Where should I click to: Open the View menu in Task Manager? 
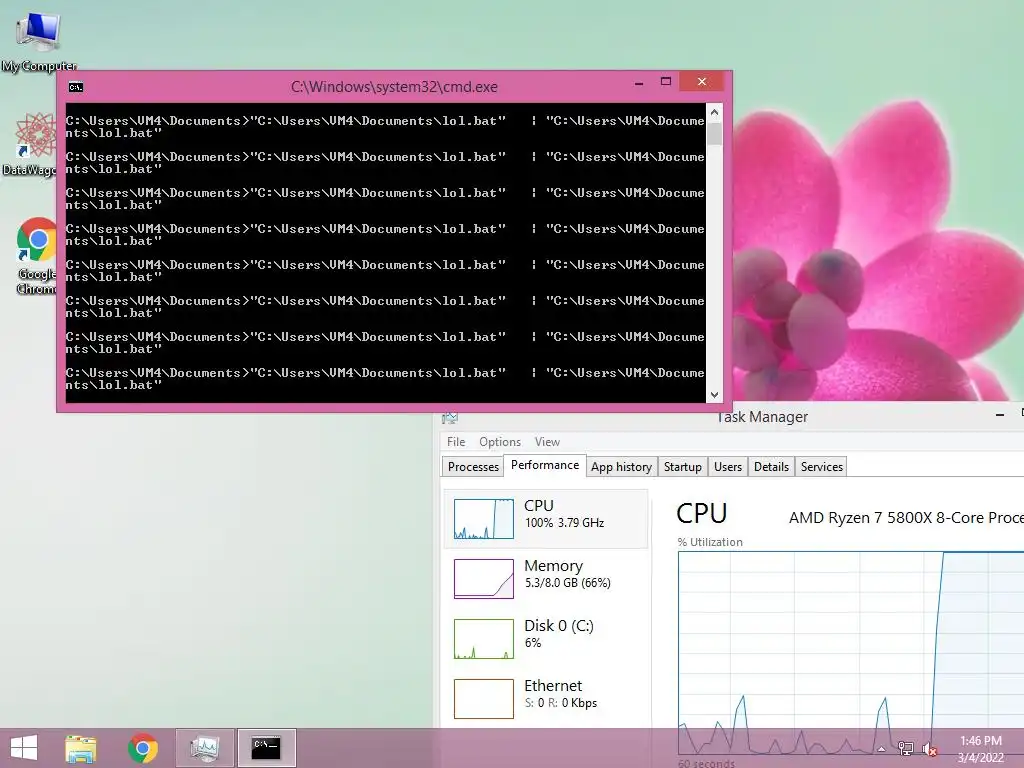547,442
